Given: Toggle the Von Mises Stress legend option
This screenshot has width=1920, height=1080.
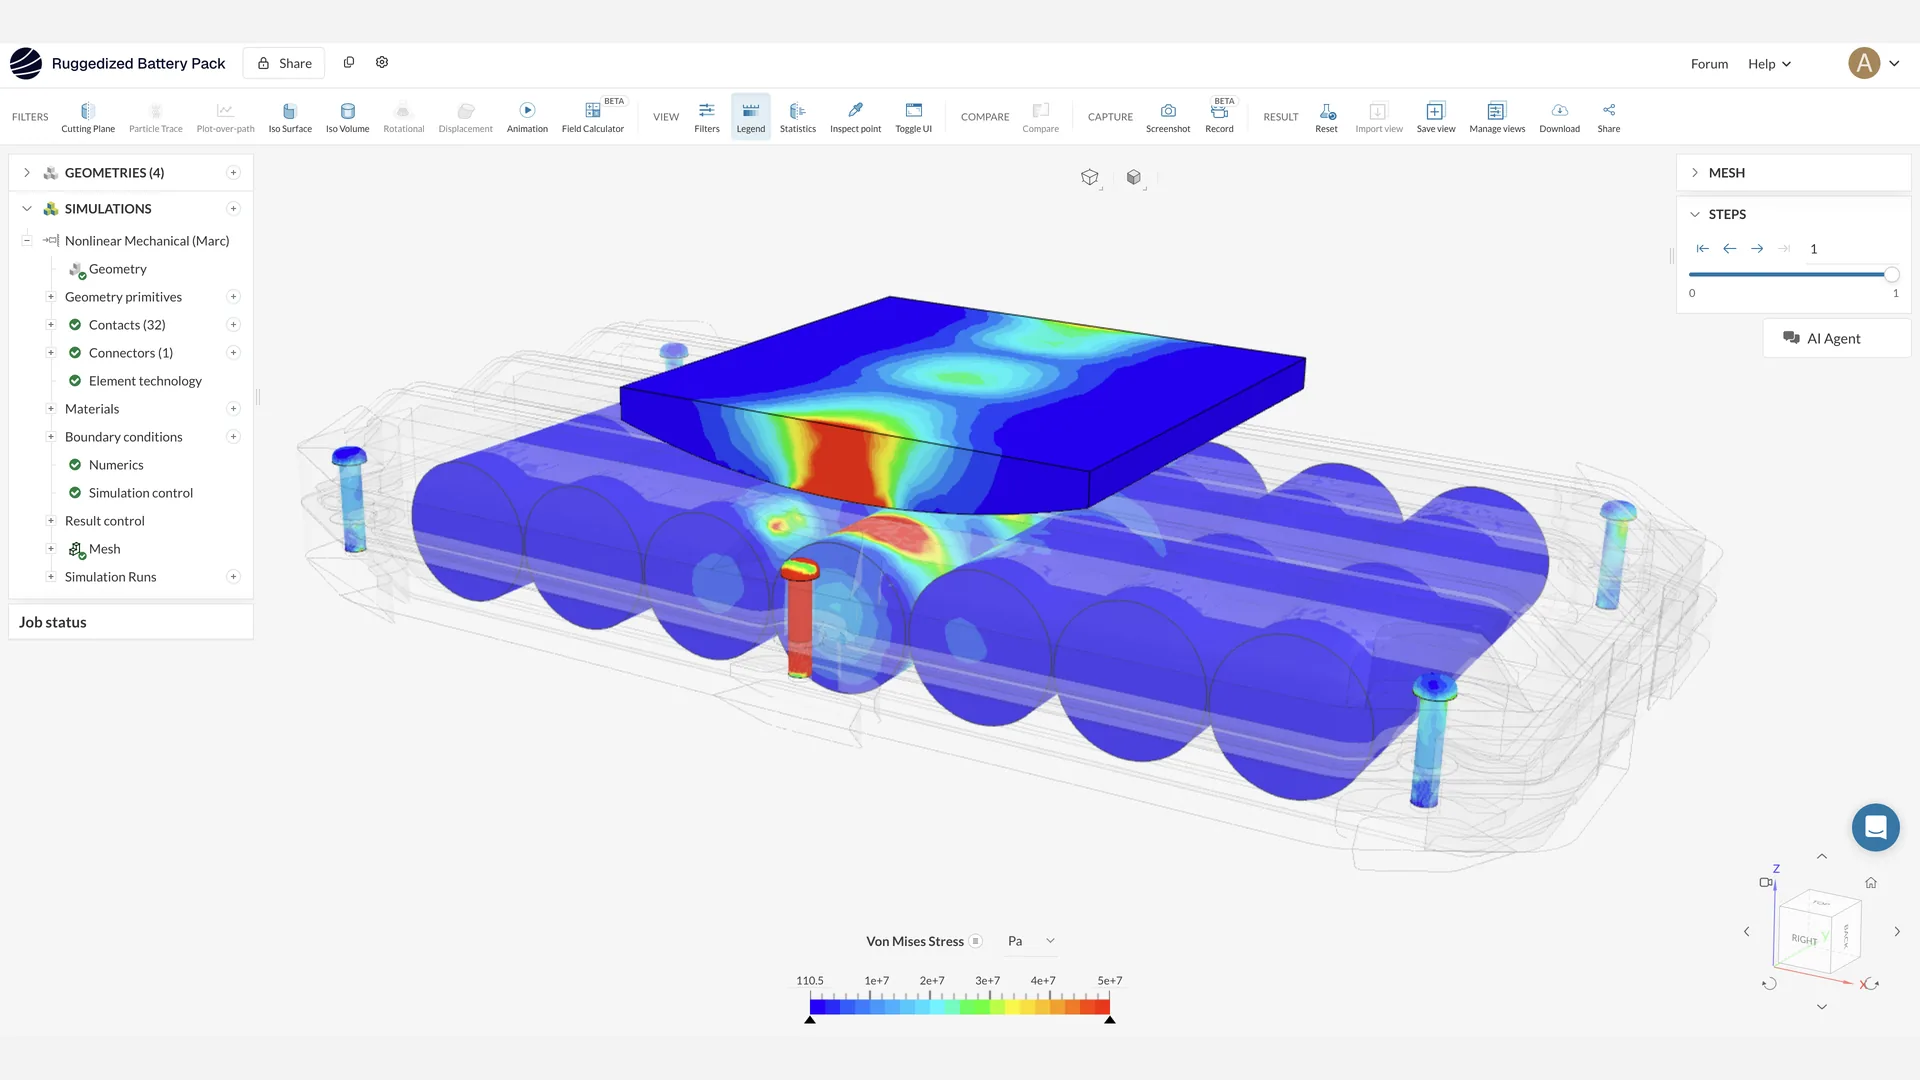Looking at the screenshot, I should [x=976, y=941].
